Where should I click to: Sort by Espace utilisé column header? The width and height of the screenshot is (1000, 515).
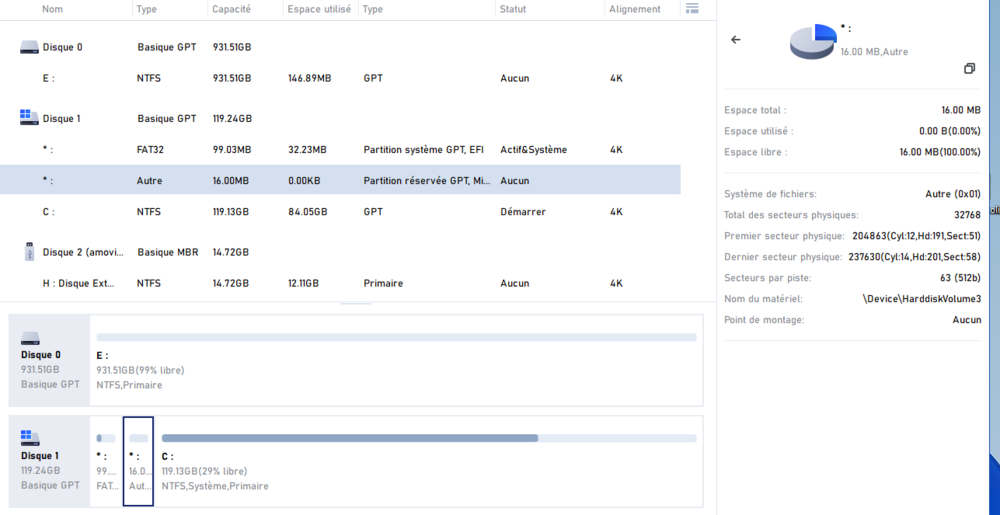coord(318,9)
